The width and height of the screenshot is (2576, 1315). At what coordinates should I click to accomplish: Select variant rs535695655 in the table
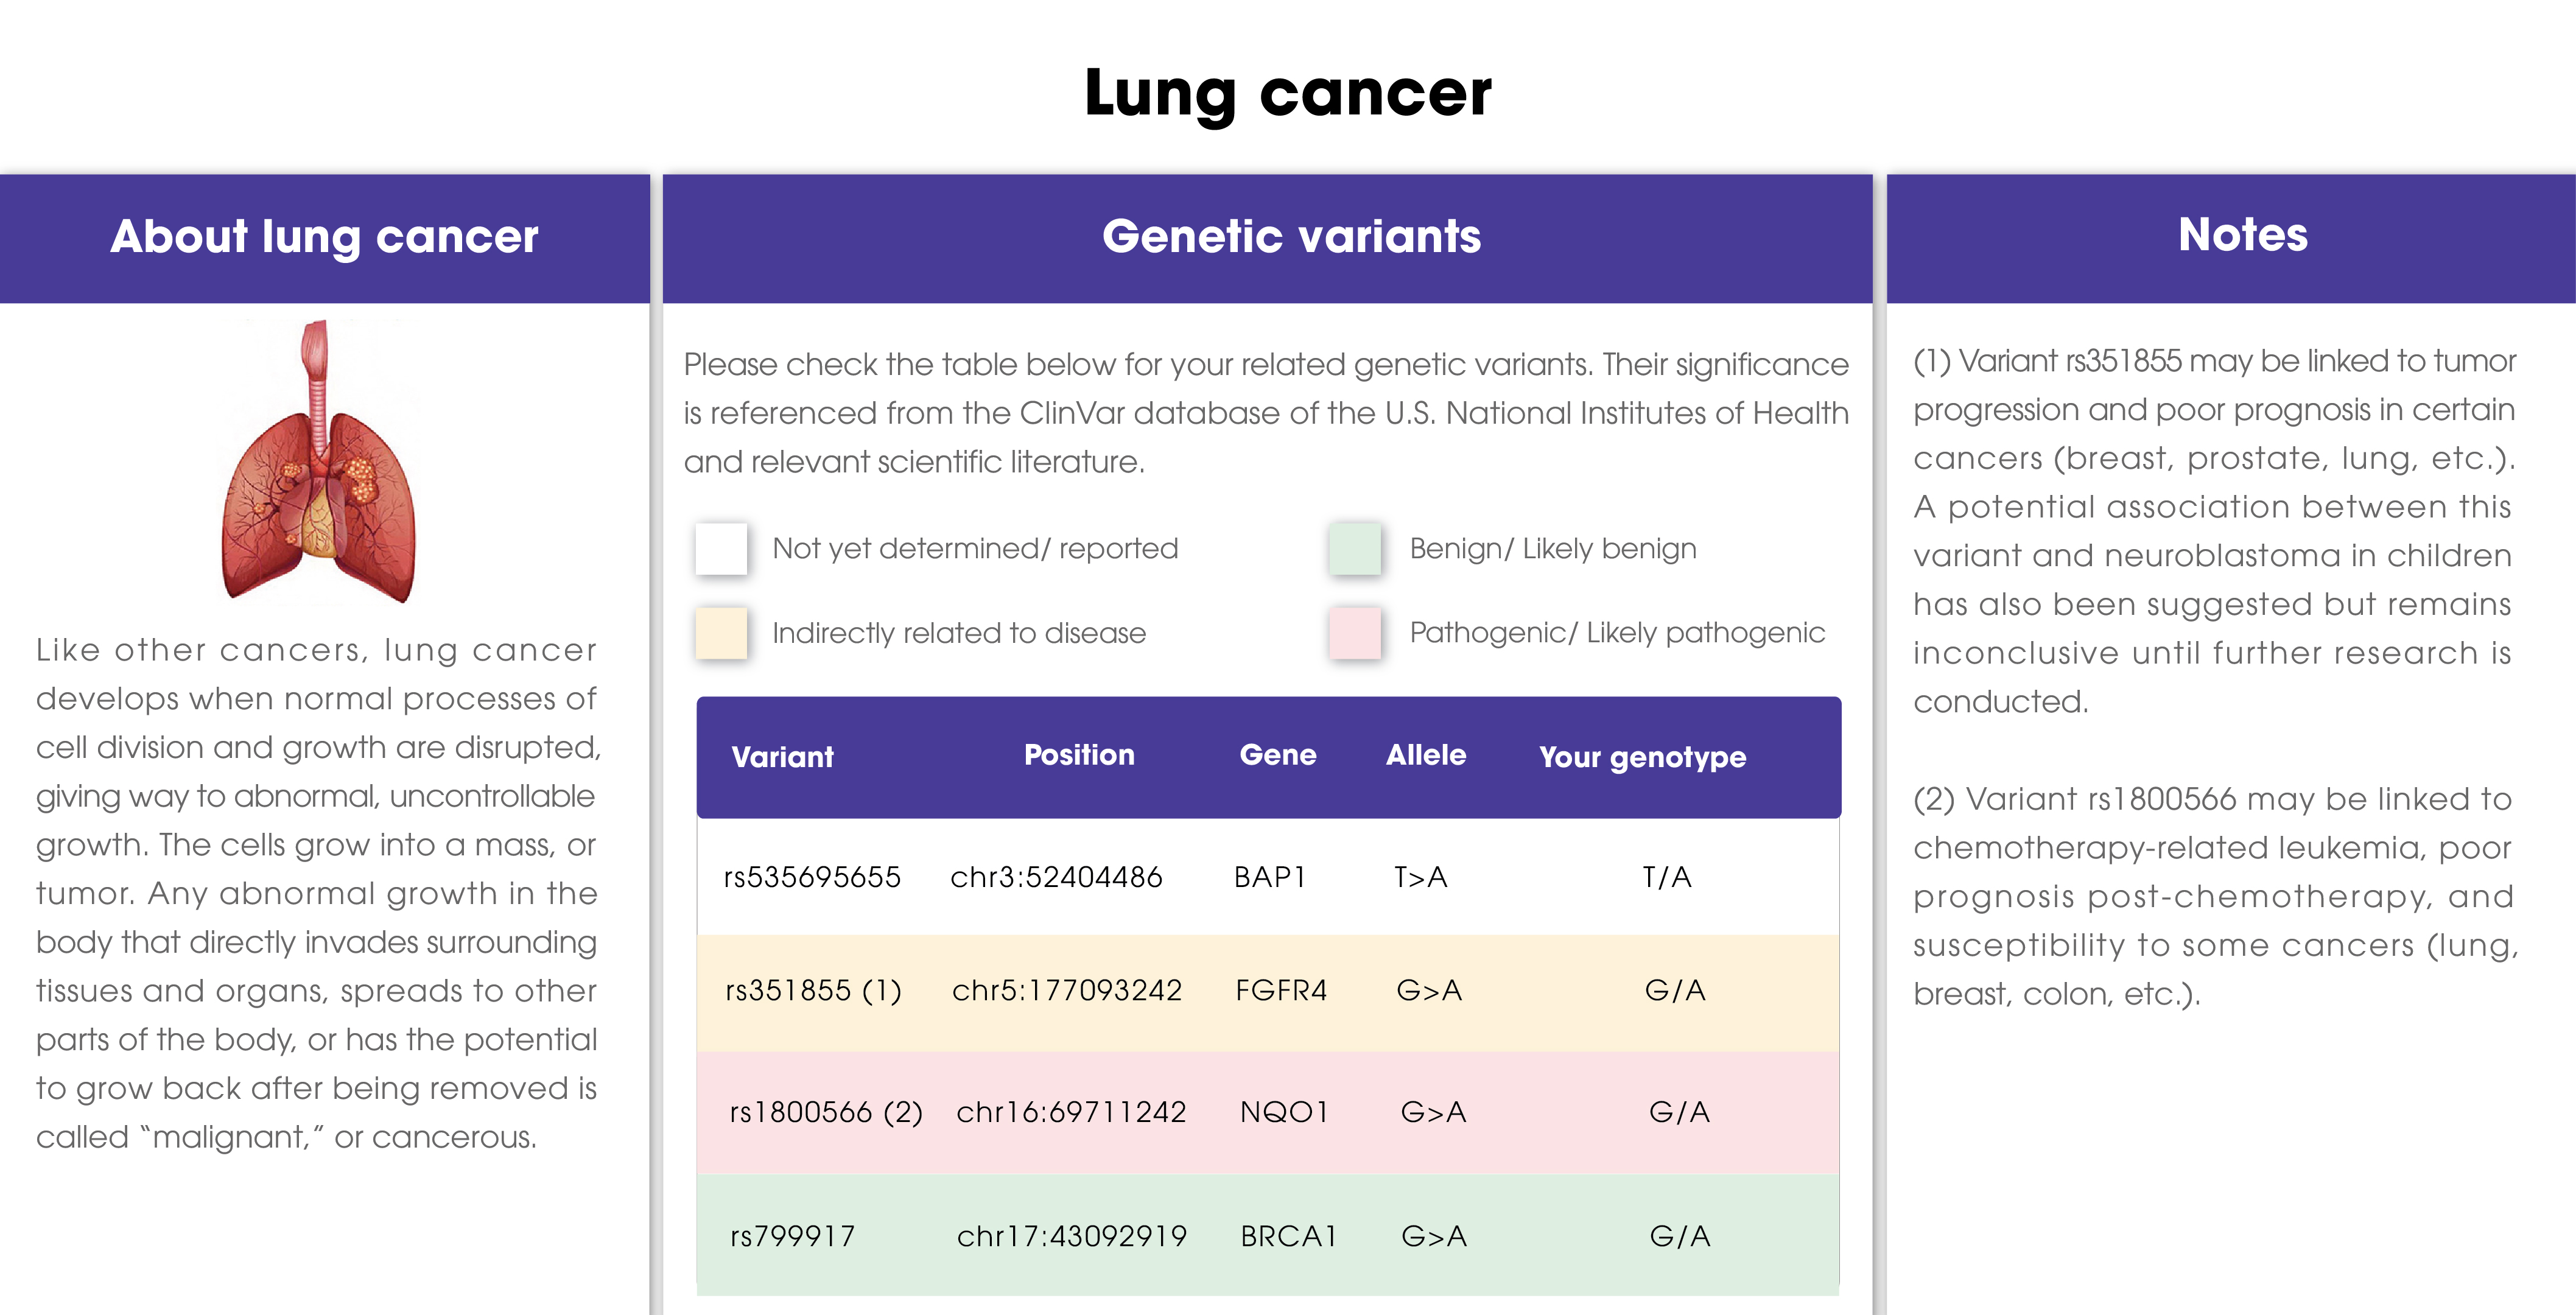tap(812, 877)
